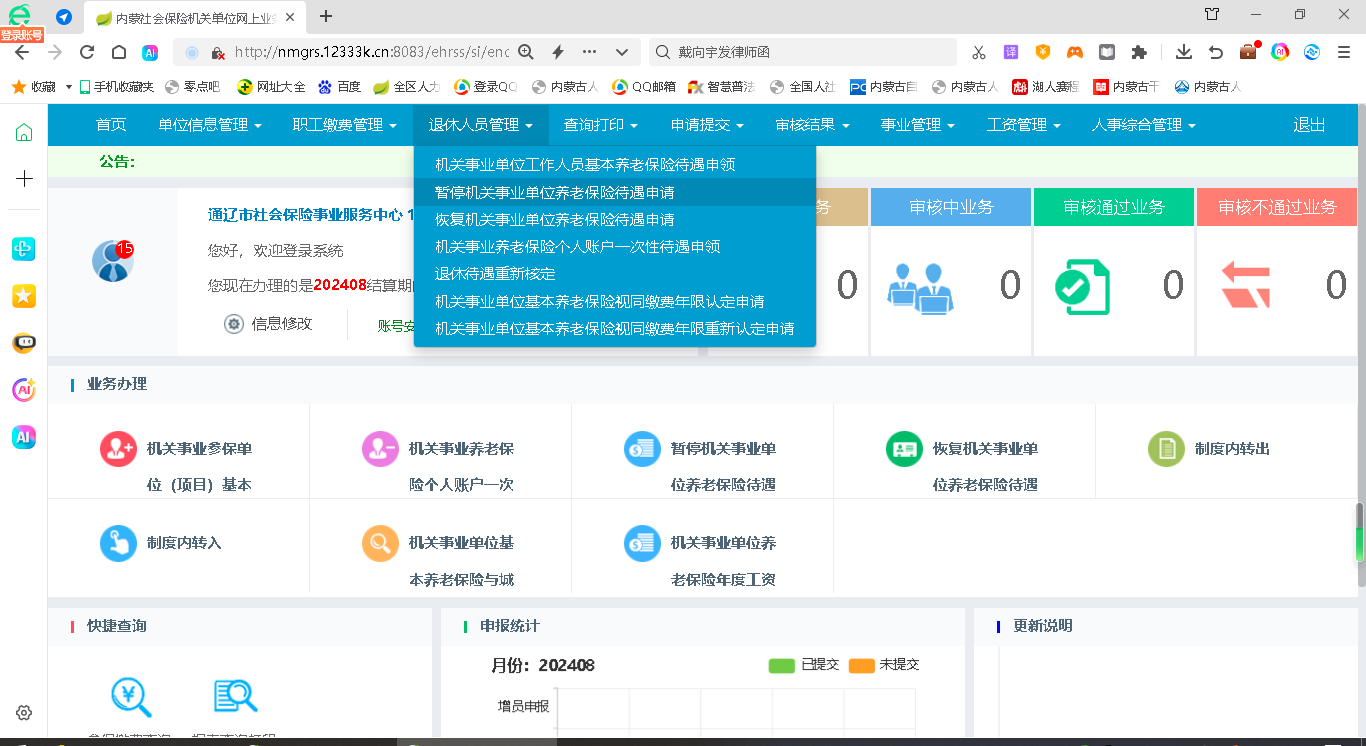Image resolution: width=1366 pixels, height=746 pixels.
Task: Click the orange magnifier 机关事业单位基本养老保险 icon
Action: pyautogui.click(x=380, y=543)
